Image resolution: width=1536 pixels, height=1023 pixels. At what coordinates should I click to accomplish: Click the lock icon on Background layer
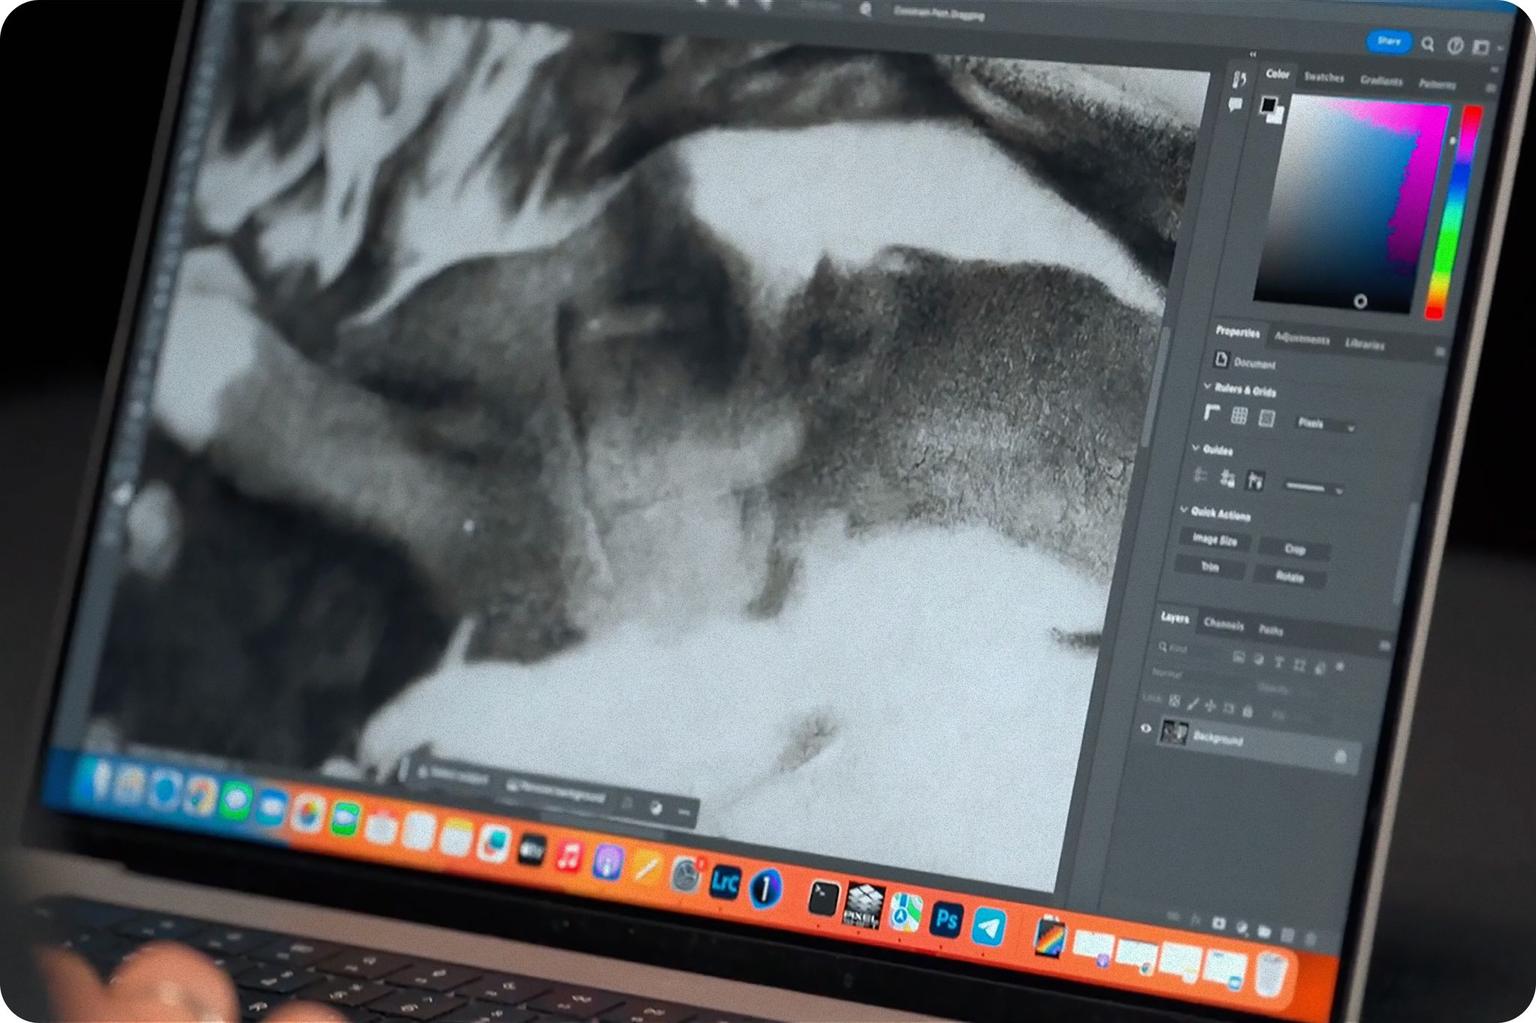[1340, 756]
